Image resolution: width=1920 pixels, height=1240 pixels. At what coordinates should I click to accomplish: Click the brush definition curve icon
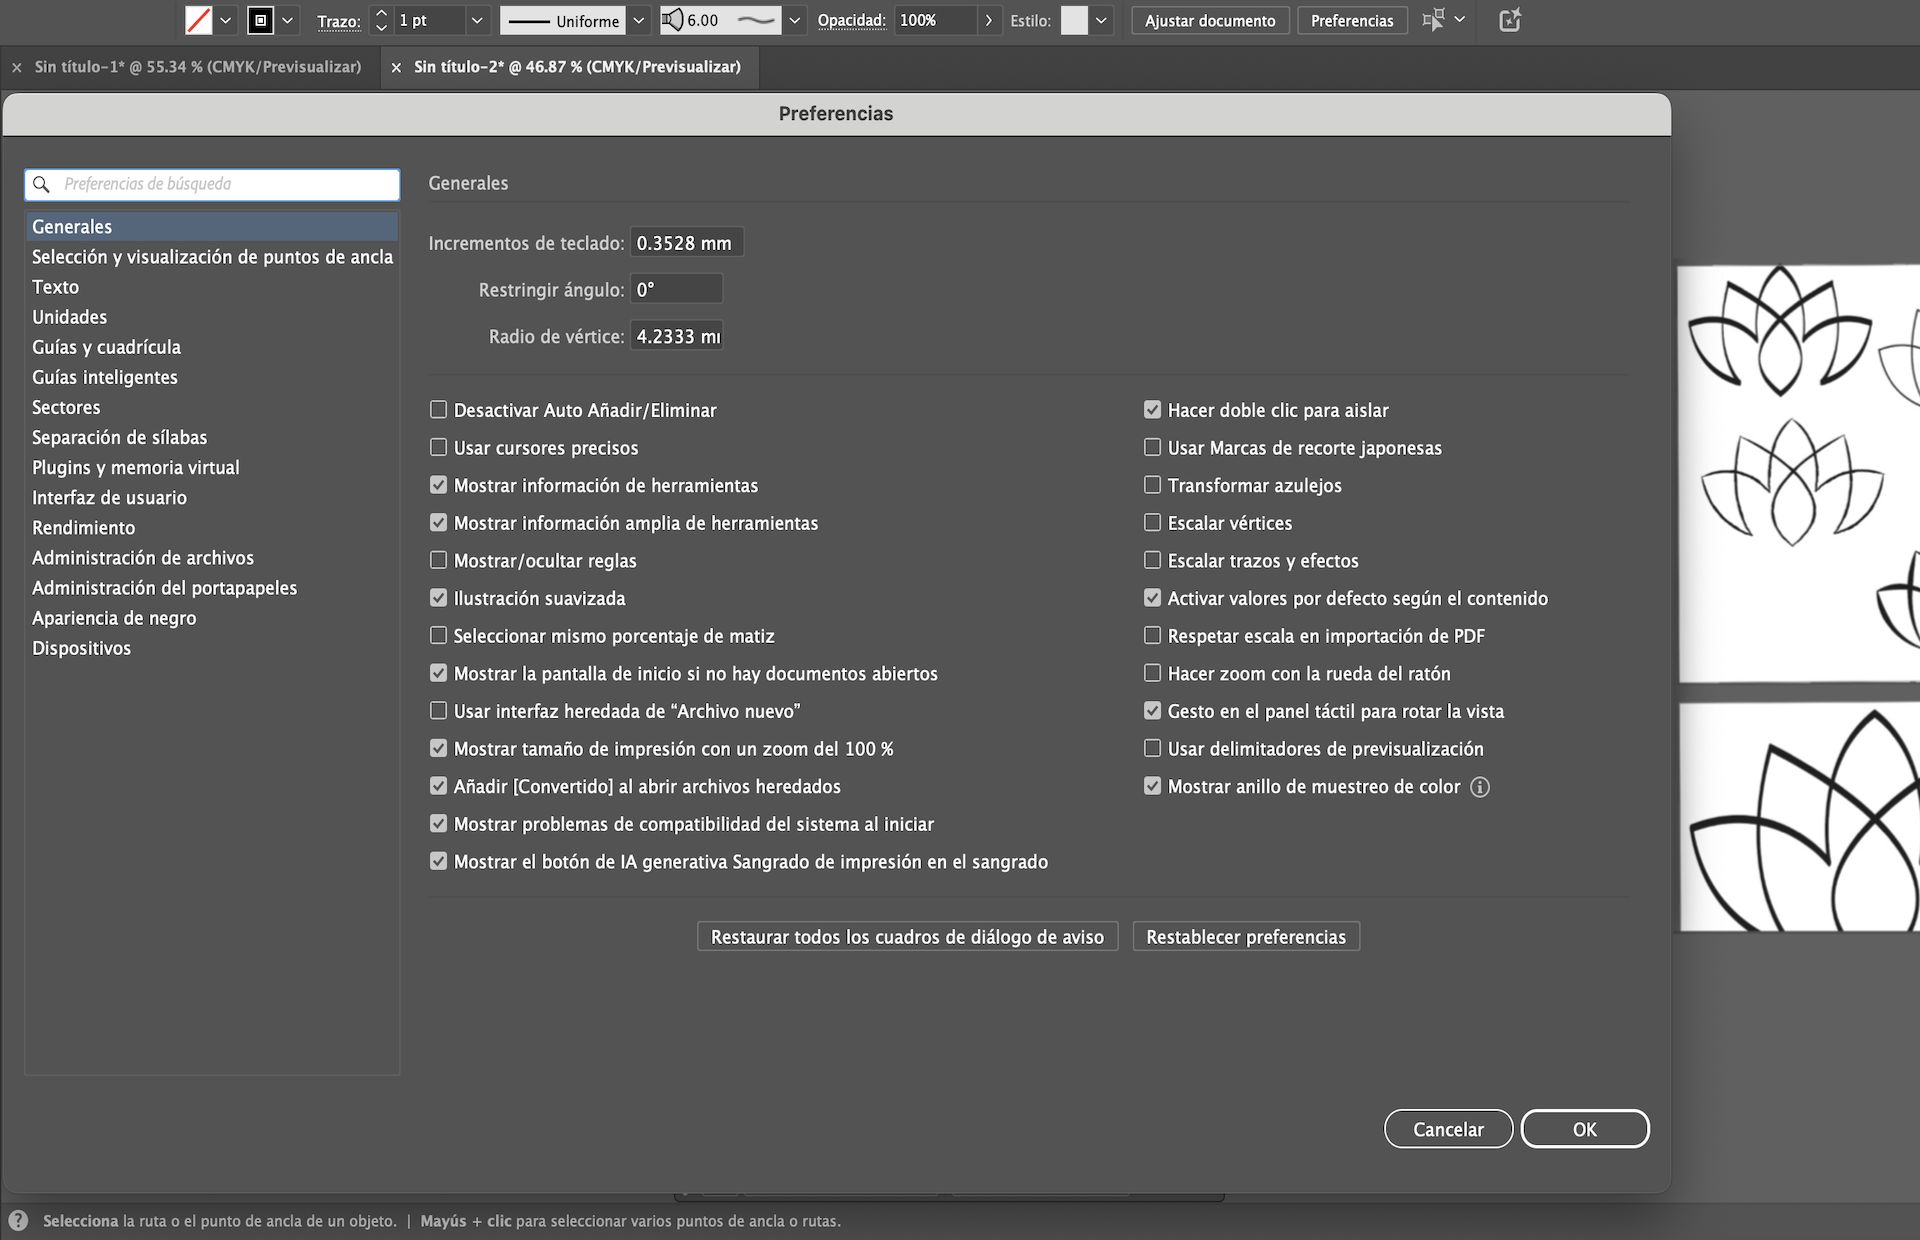coord(757,19)
